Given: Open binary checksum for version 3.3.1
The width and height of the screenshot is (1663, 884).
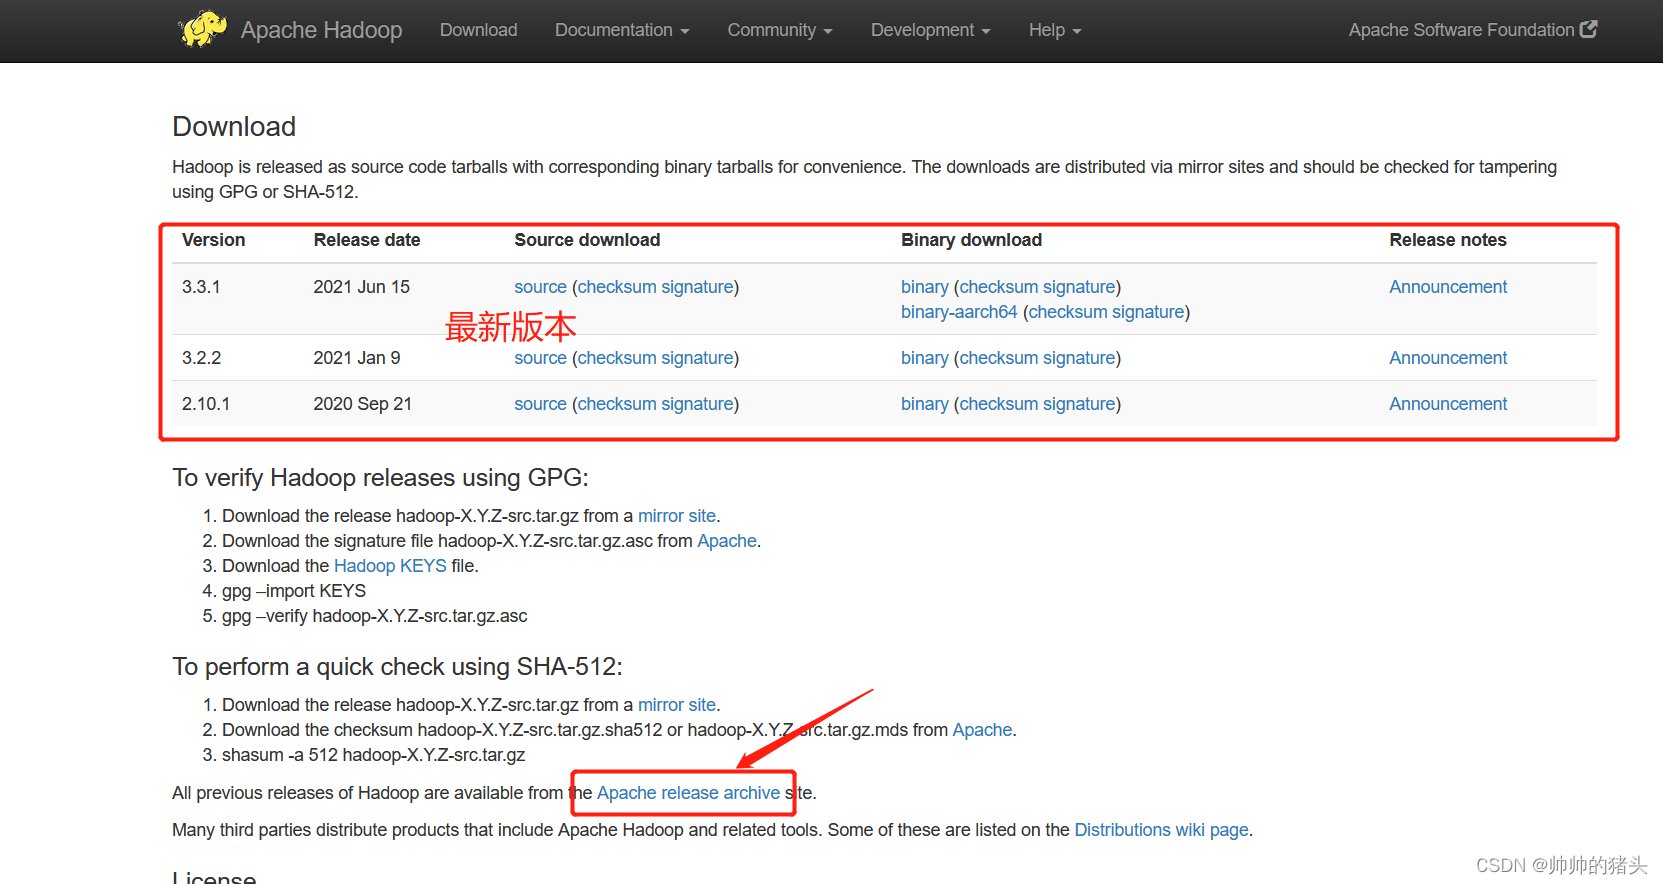Looking at the screenshot, I should [x=998, y=287].
